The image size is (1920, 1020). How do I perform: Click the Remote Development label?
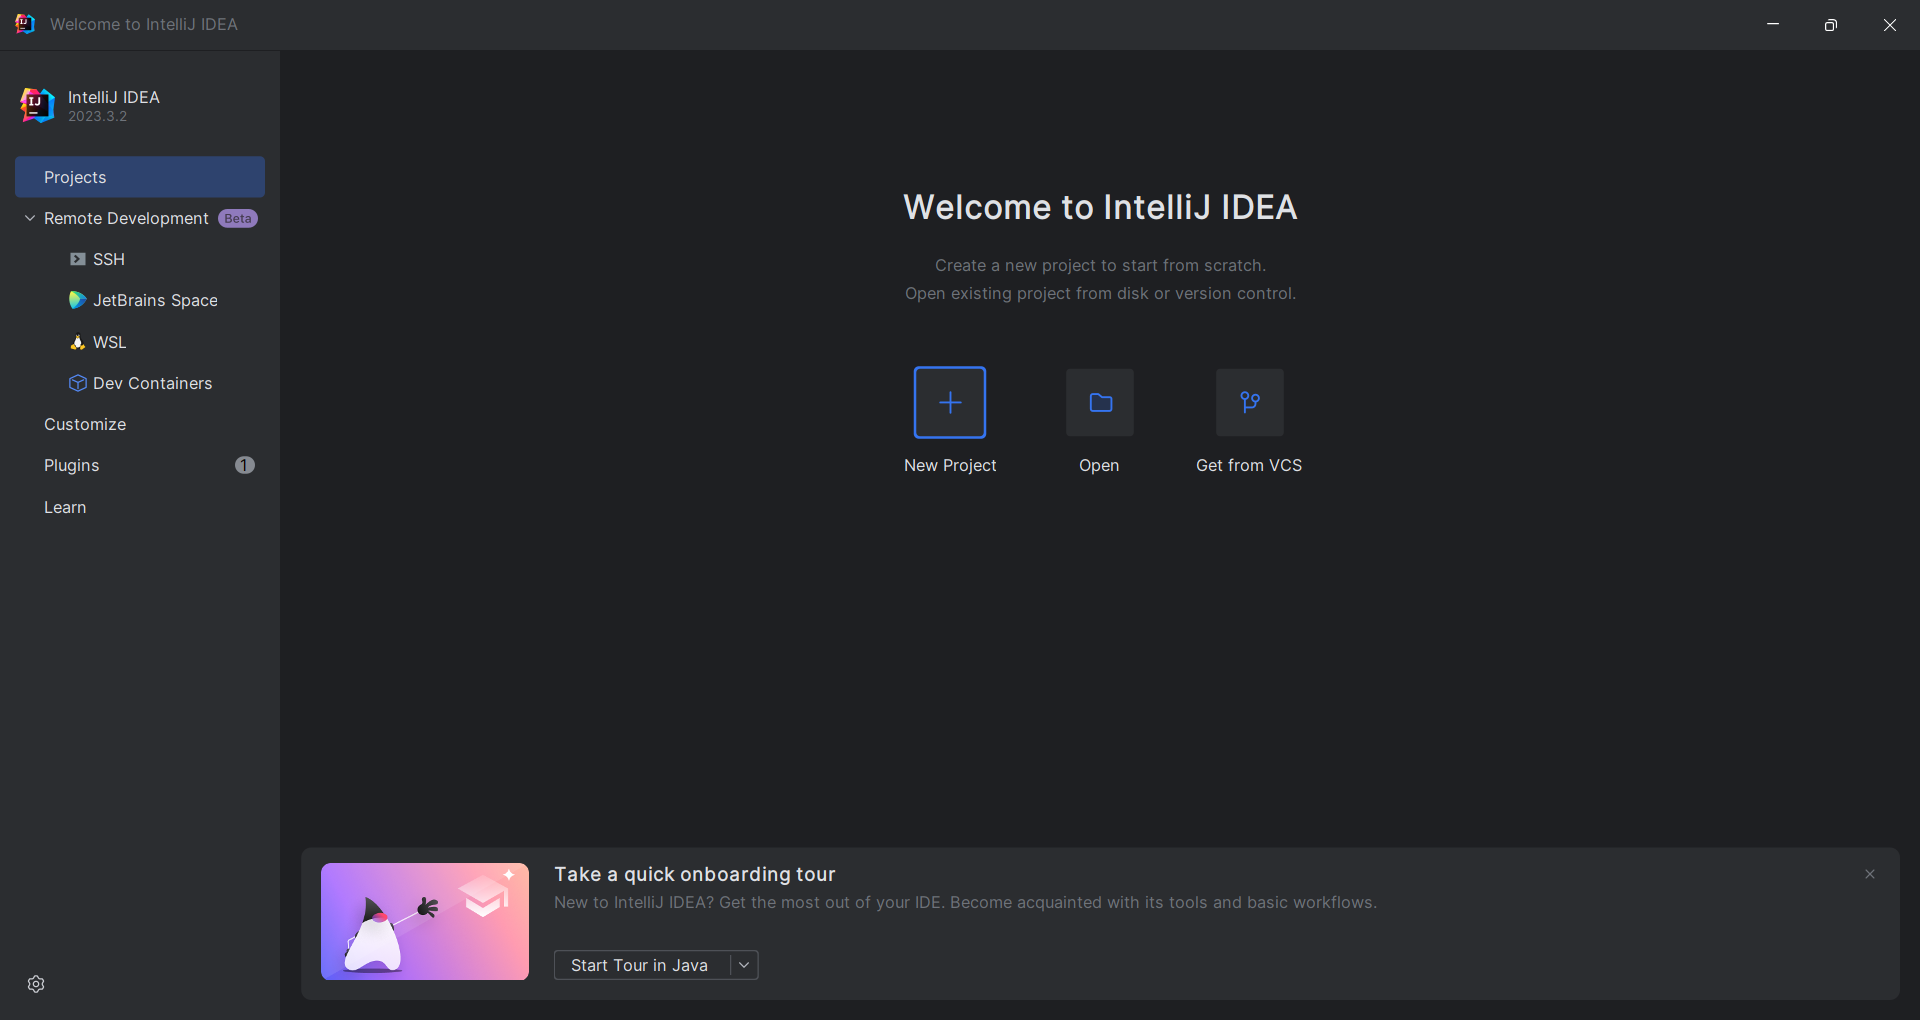[x=126, y=218]
